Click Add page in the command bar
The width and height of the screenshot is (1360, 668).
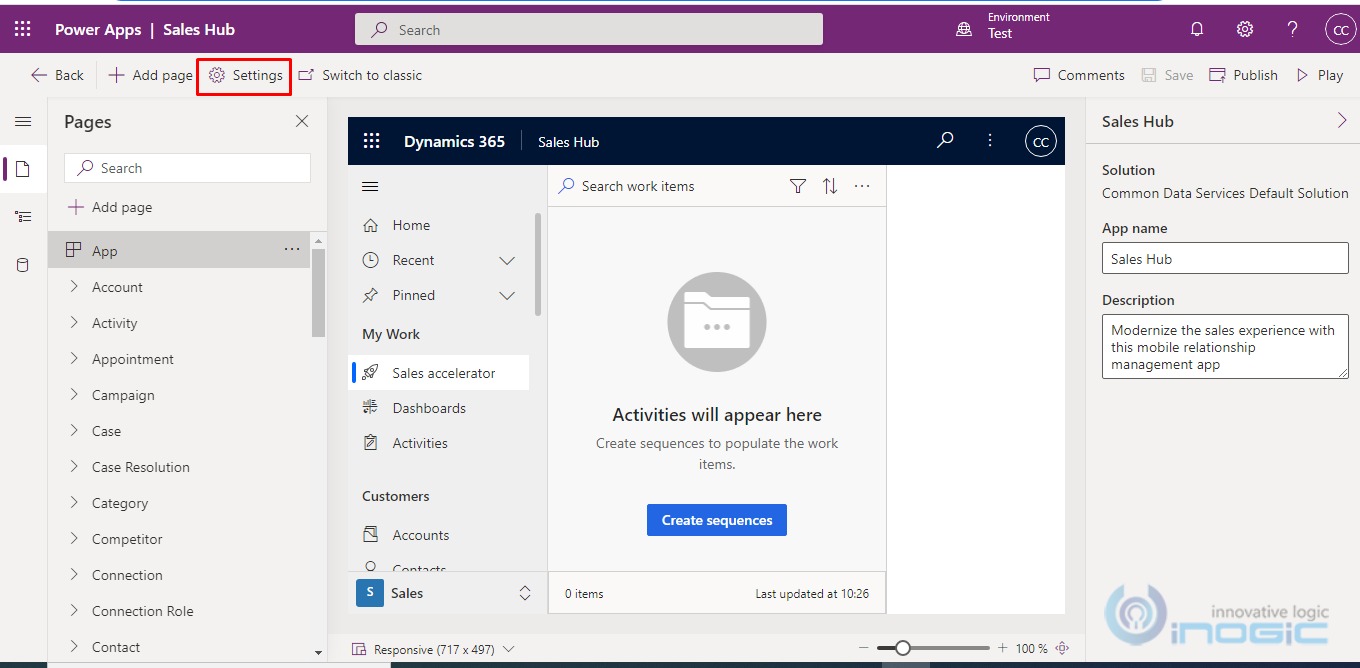(150, 75)
